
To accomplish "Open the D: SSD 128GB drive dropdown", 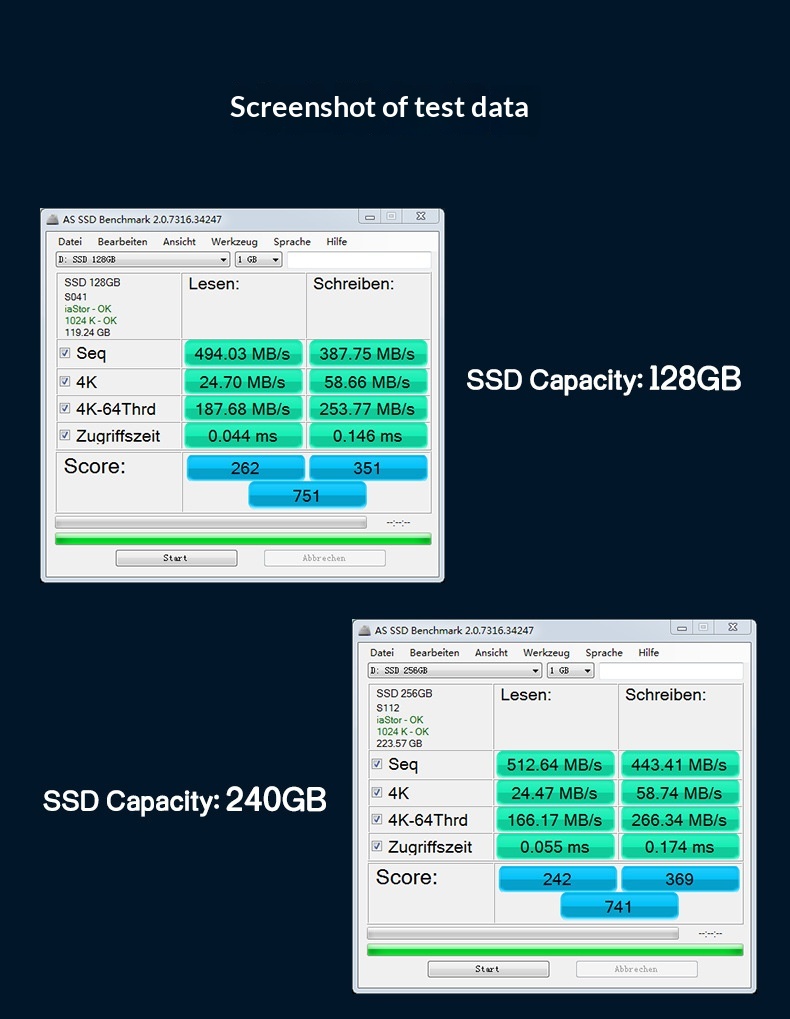I will tap(143, 259).
